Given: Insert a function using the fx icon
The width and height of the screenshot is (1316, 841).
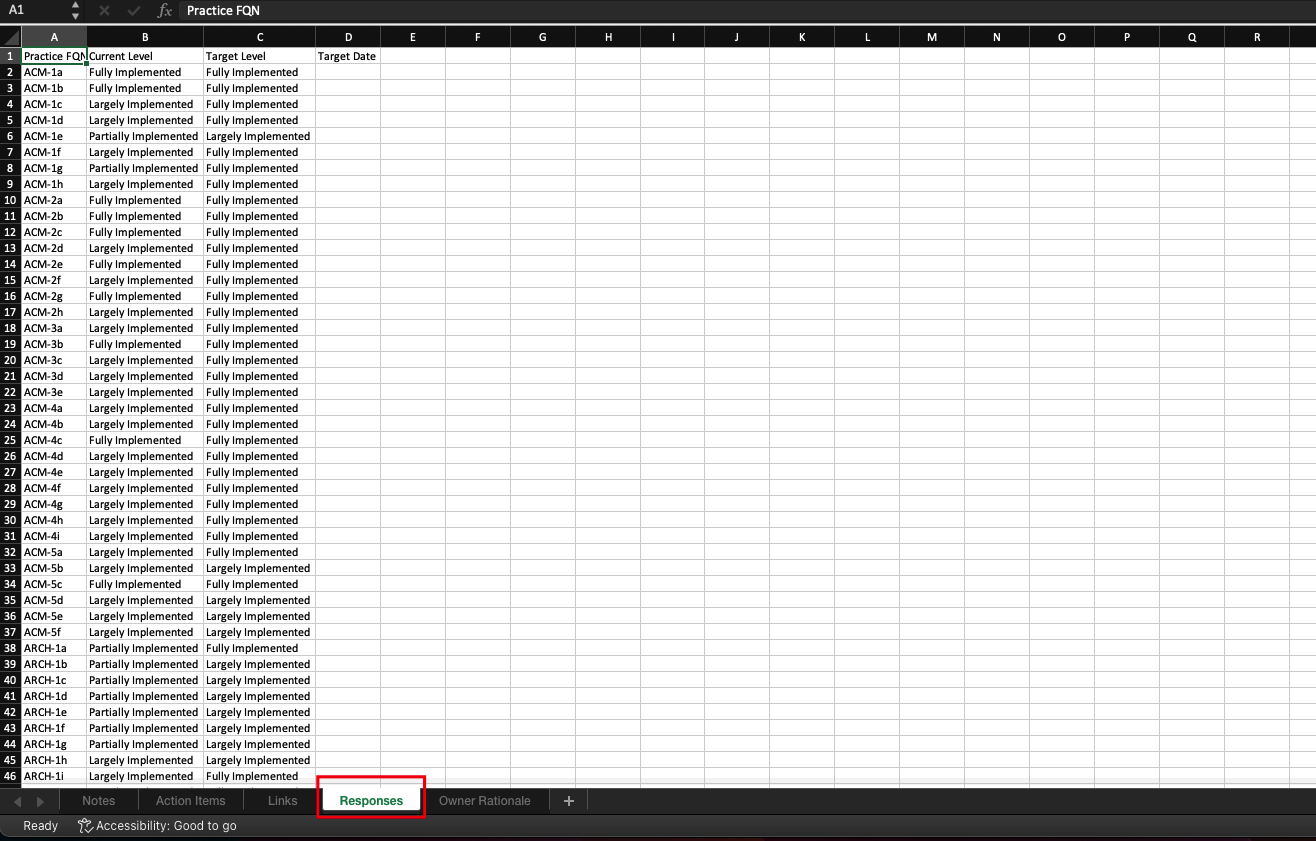Looking at the screenshot, I should 166,11.
